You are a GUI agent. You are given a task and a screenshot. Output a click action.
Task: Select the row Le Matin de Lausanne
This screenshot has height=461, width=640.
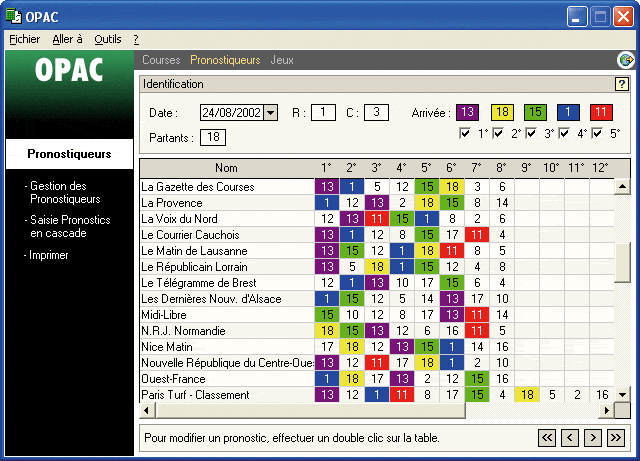[x=377, y=251]
